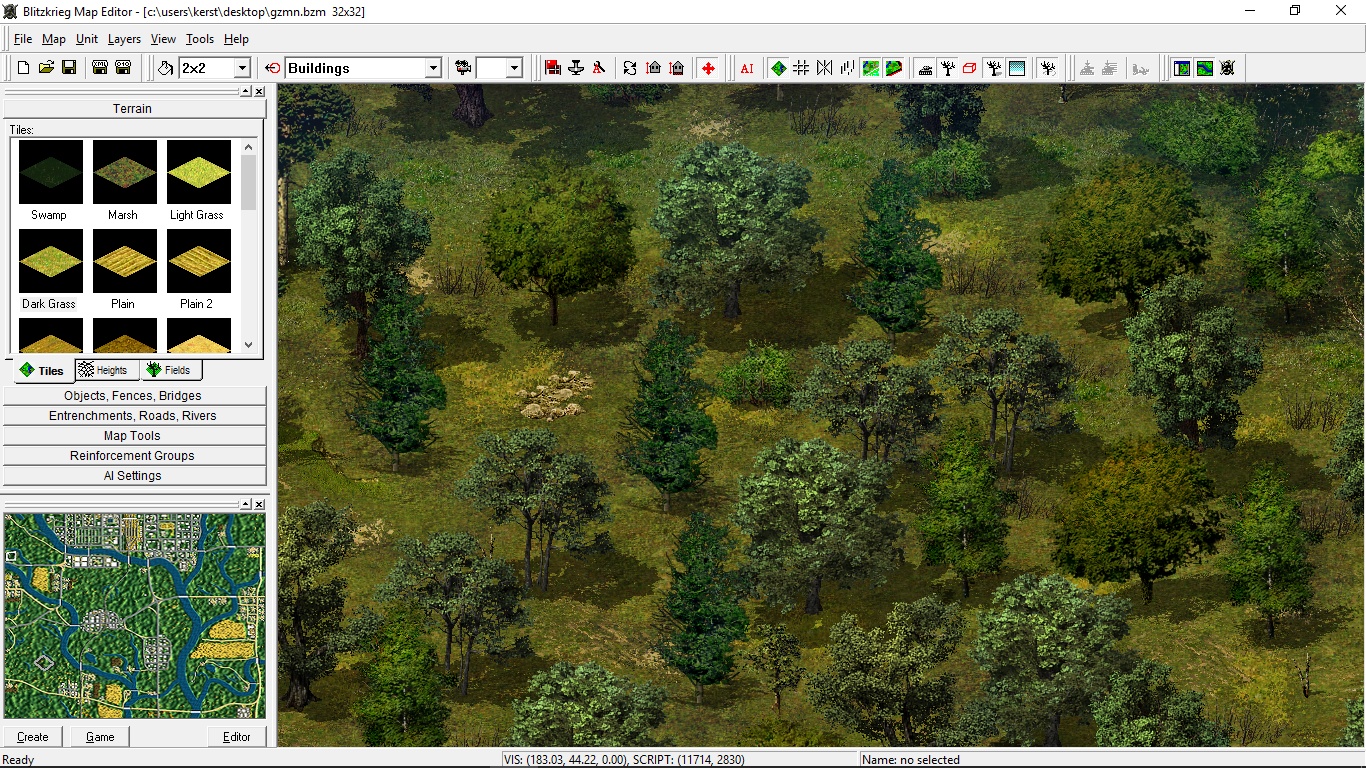Open the Tools menu
The image size is (1366, 768).
click(x=200, y=39)
